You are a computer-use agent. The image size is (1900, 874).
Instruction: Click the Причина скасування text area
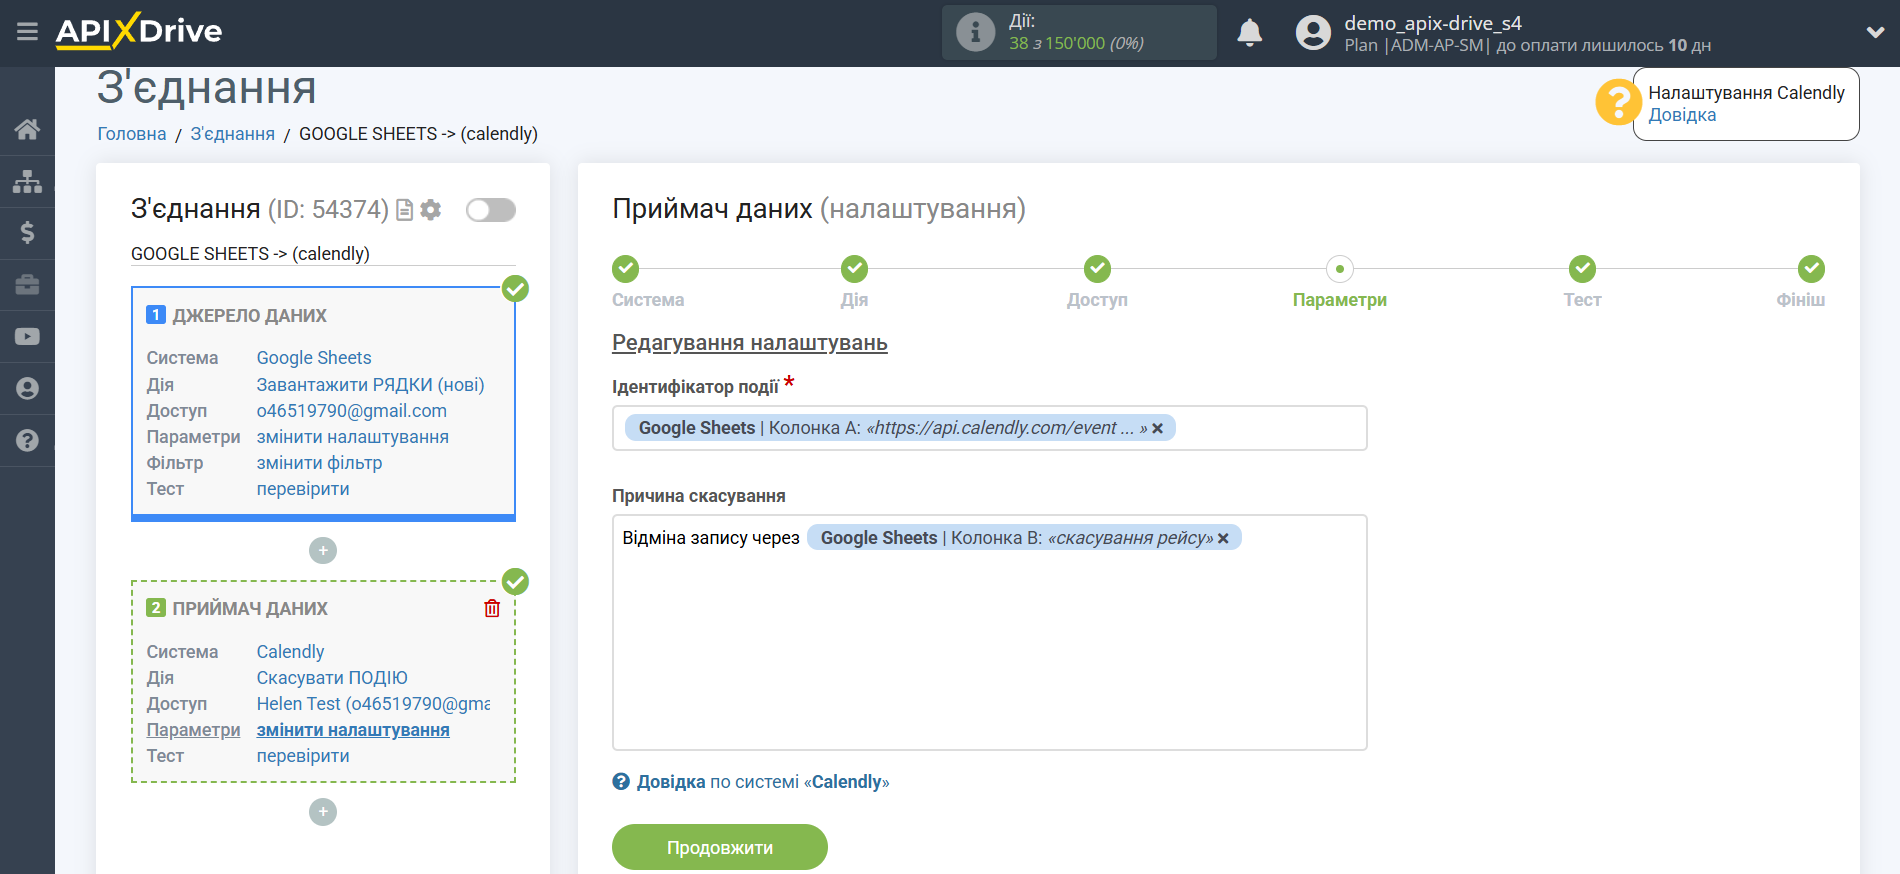[x=989, y=632]
